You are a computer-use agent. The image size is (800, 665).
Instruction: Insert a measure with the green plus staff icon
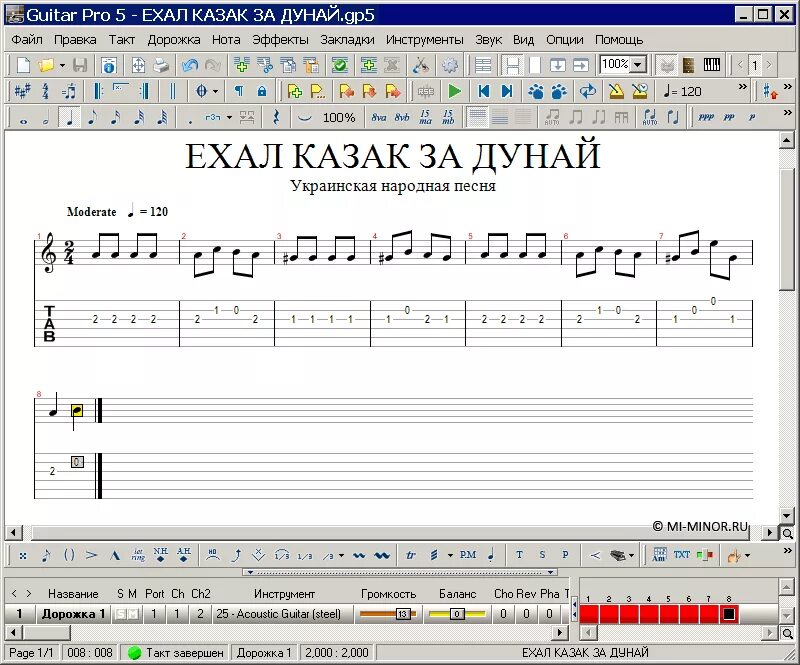pos(241,65)
